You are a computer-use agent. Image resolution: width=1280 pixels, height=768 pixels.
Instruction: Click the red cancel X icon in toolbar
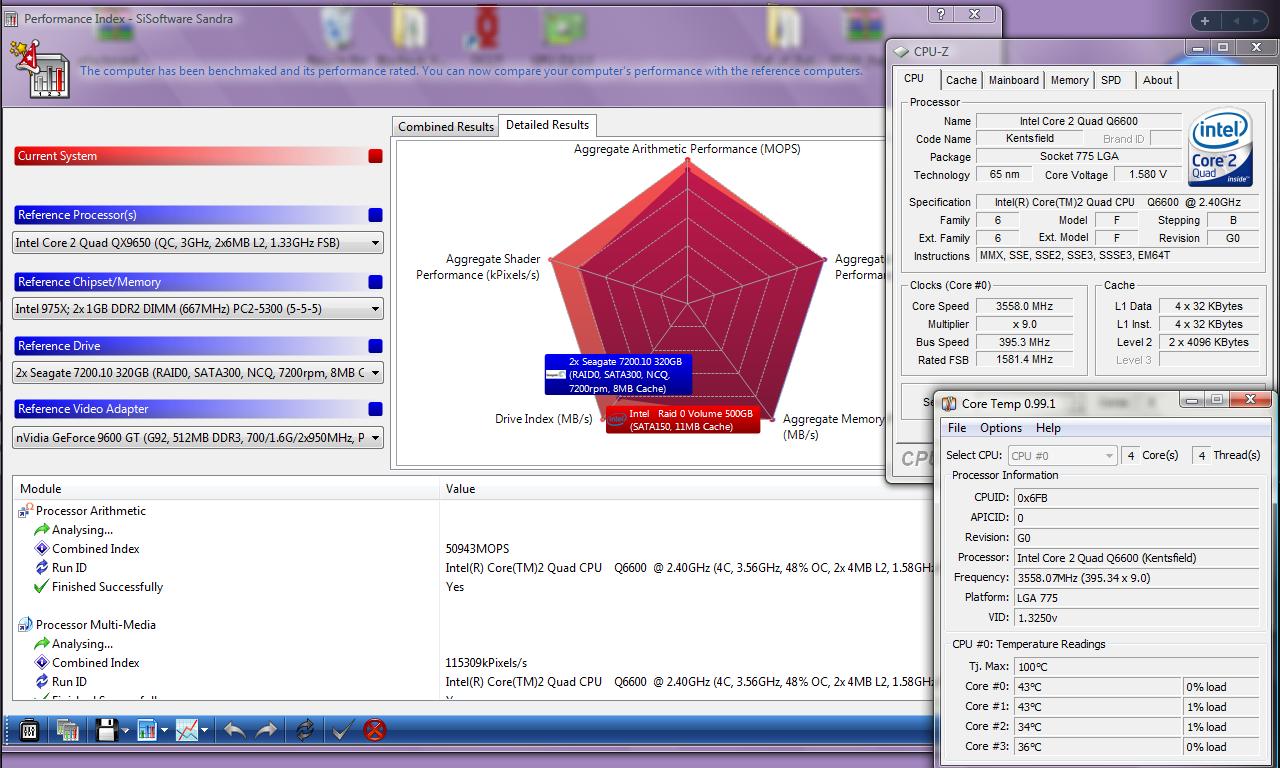pyautogui.click(x=375, y=730)
